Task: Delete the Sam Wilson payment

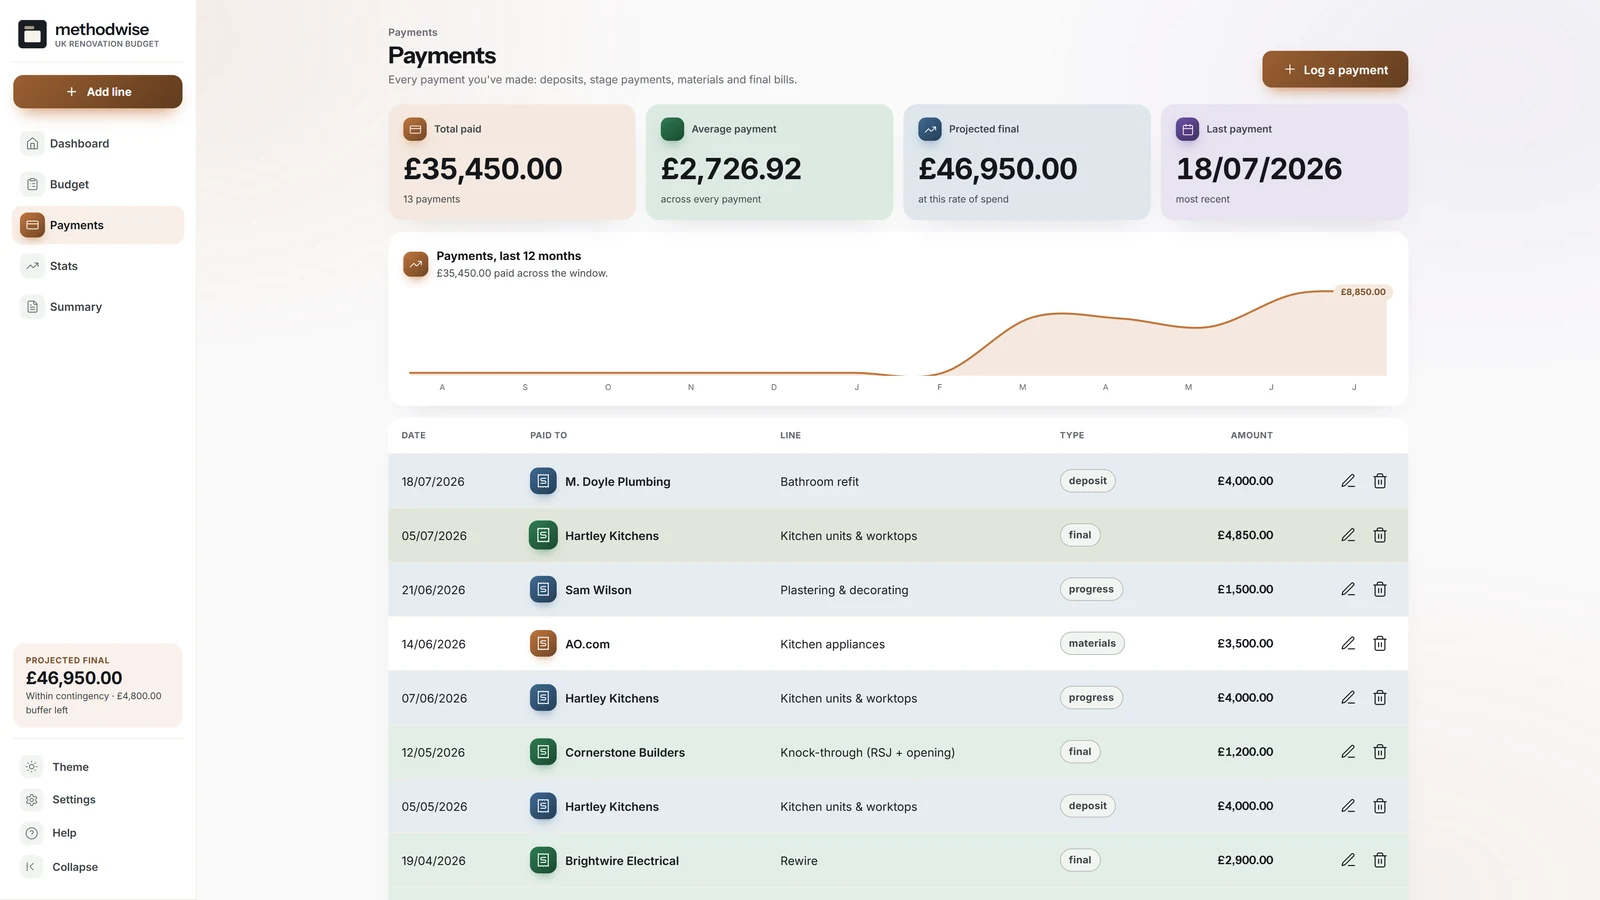Action: point(1380,589)
